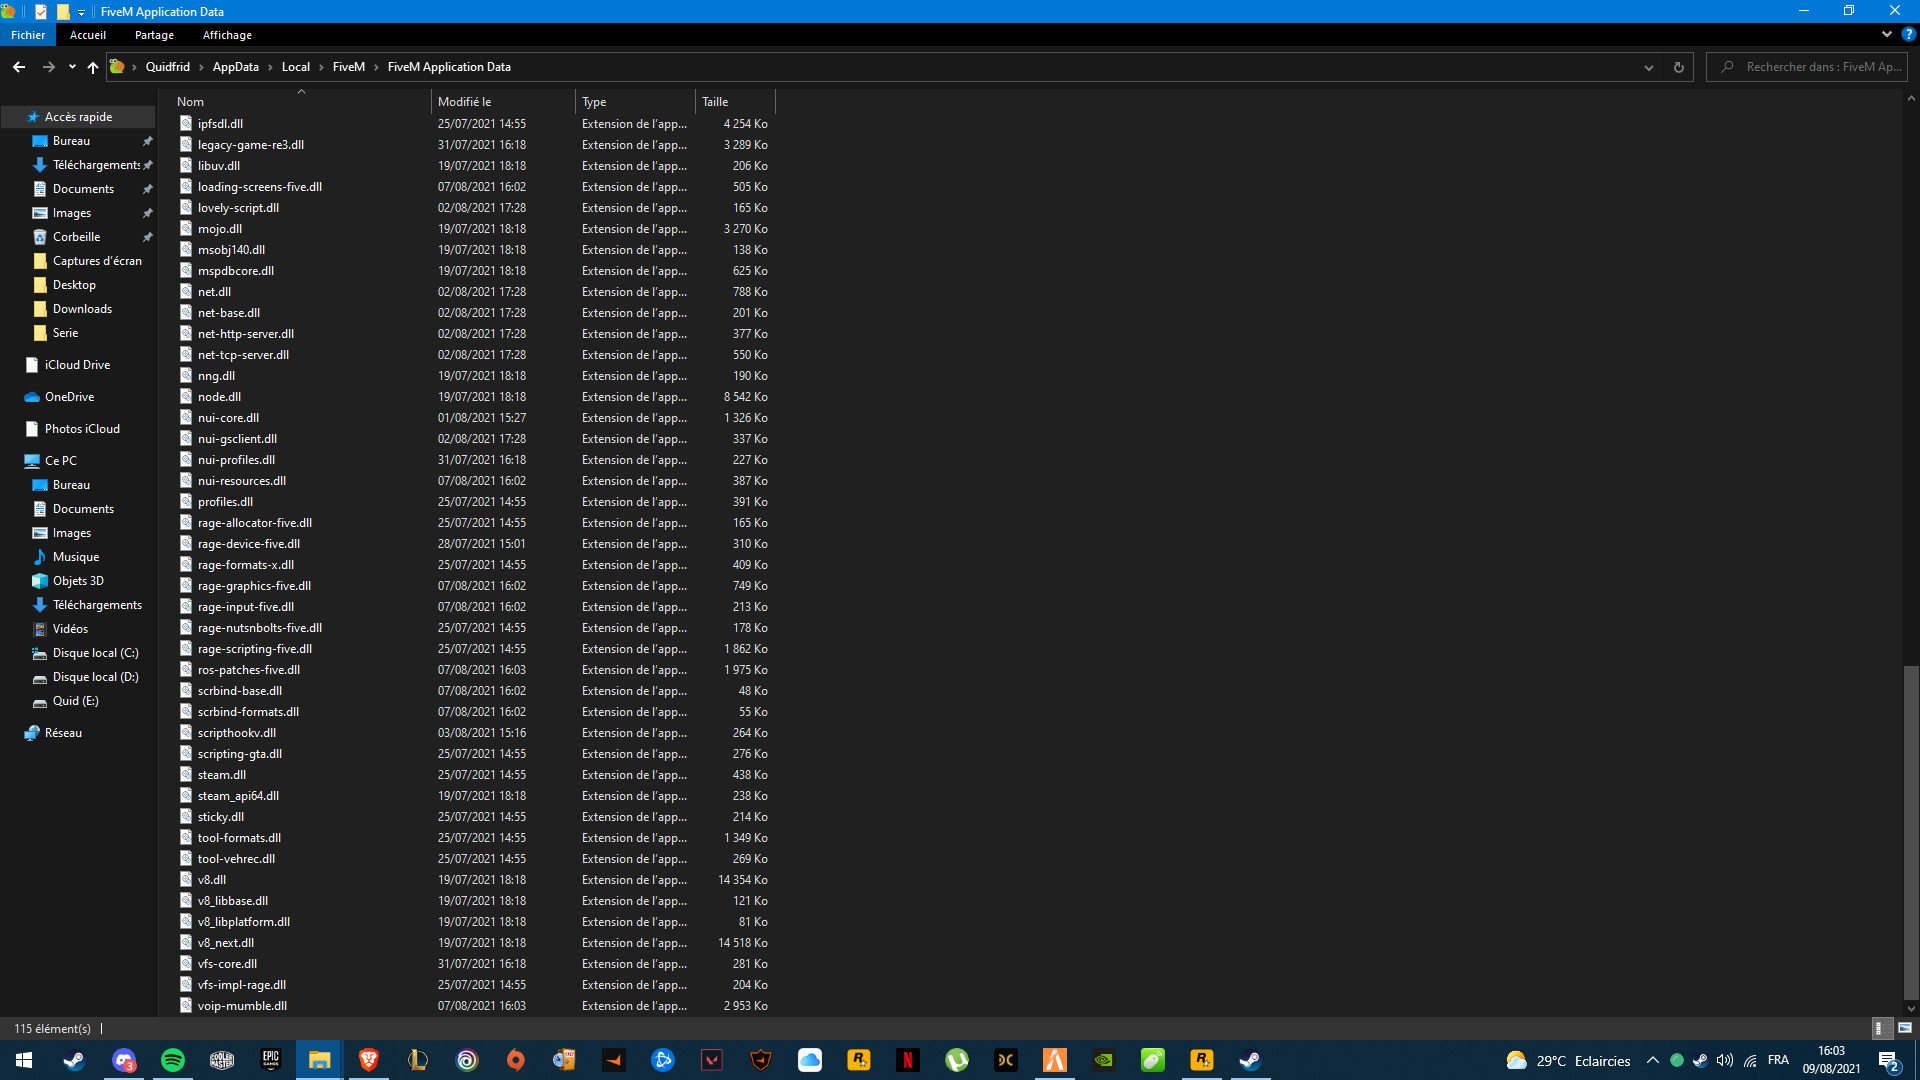Open Ubisoft Connect from taskbar
This screenshot has height=1080, width=1920.
pyautogui.click(x=467, y=1060)
